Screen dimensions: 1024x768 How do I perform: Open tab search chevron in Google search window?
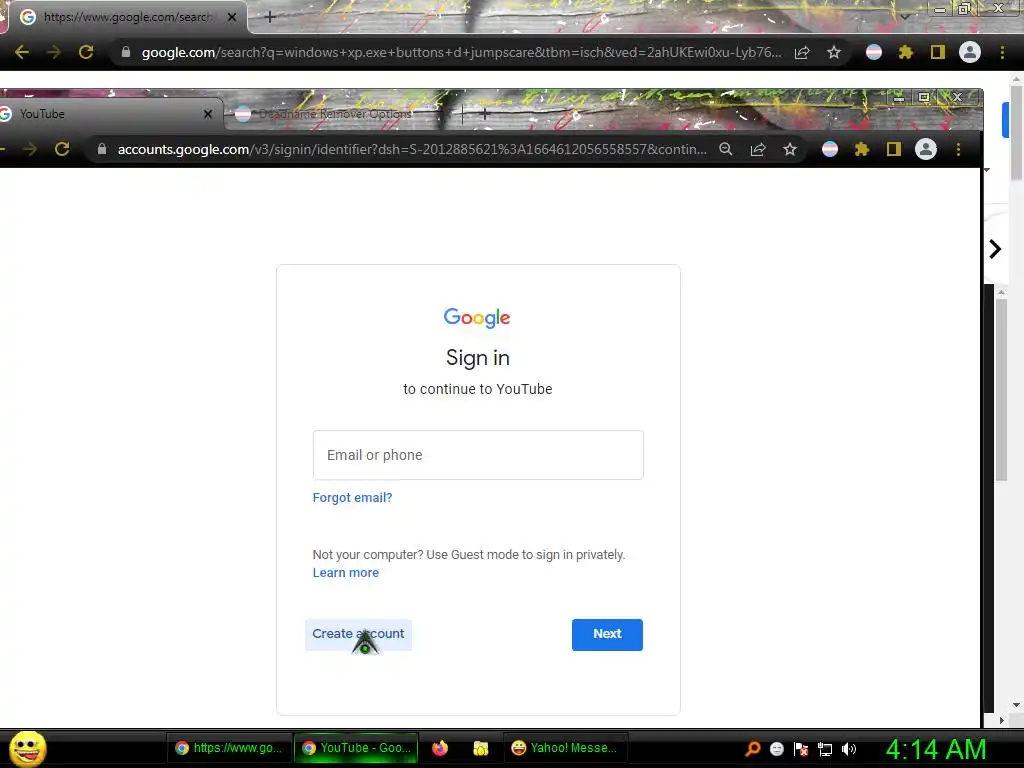904,16
